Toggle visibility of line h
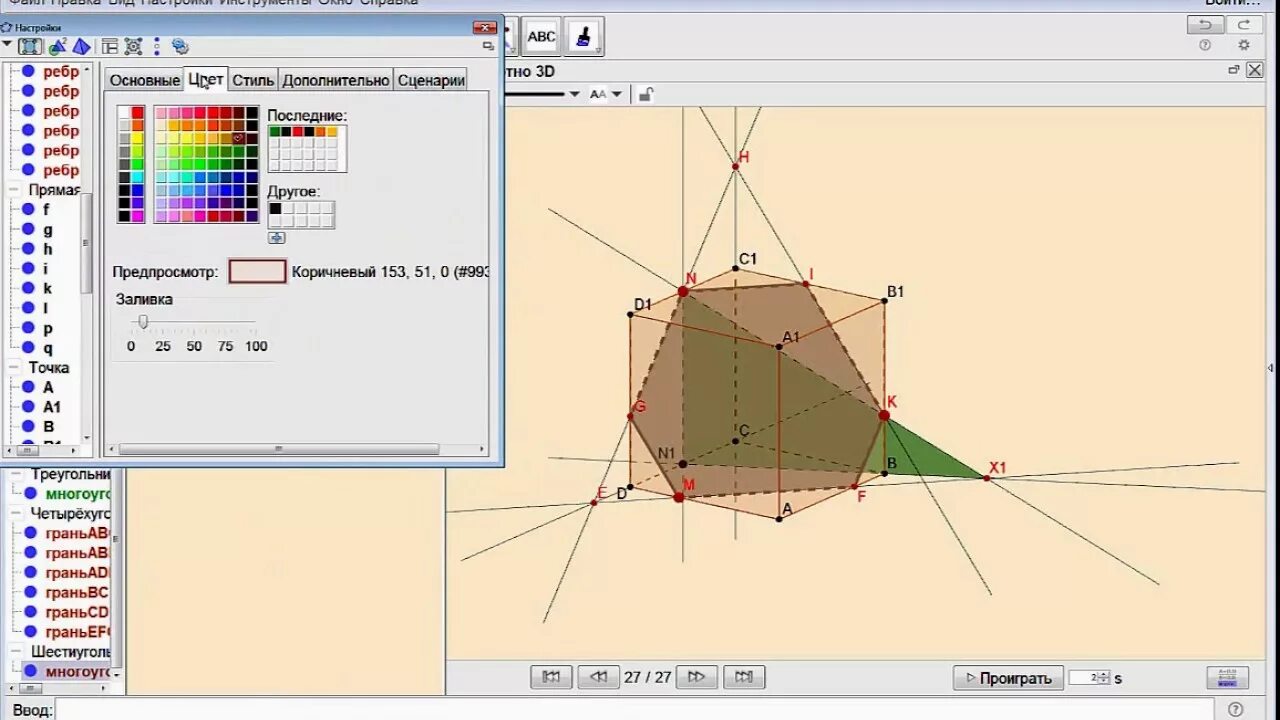This screenshot has width=1280, height=720. pos(28,249)
